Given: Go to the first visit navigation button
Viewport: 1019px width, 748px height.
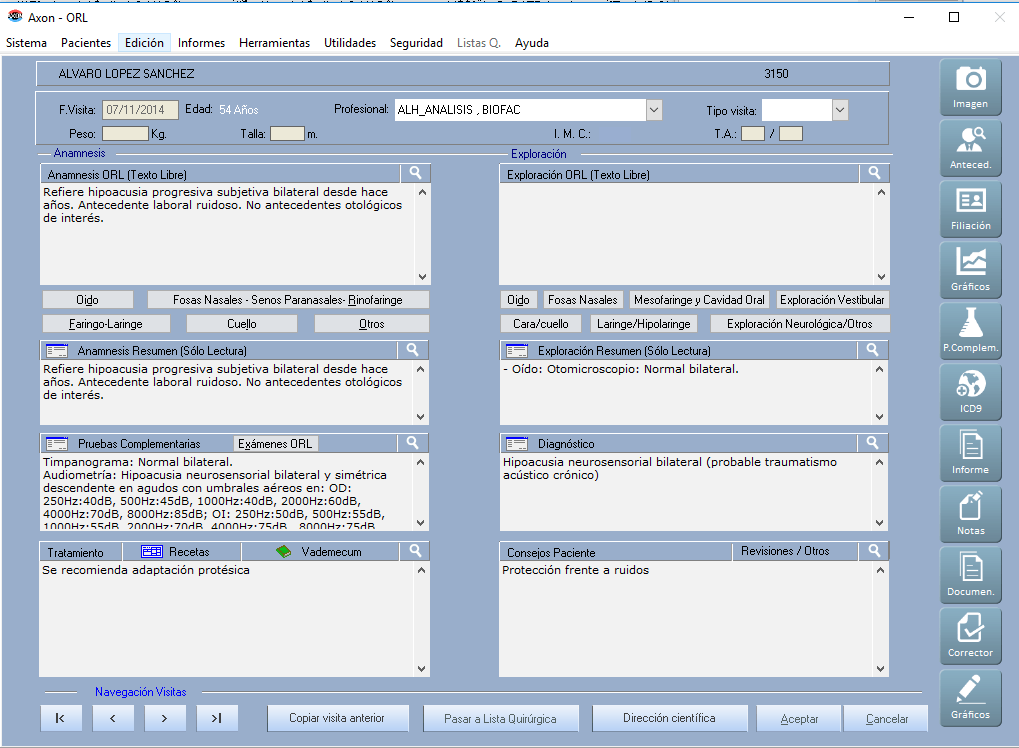Looking at the screenshot, I should (x=61, y=718).
